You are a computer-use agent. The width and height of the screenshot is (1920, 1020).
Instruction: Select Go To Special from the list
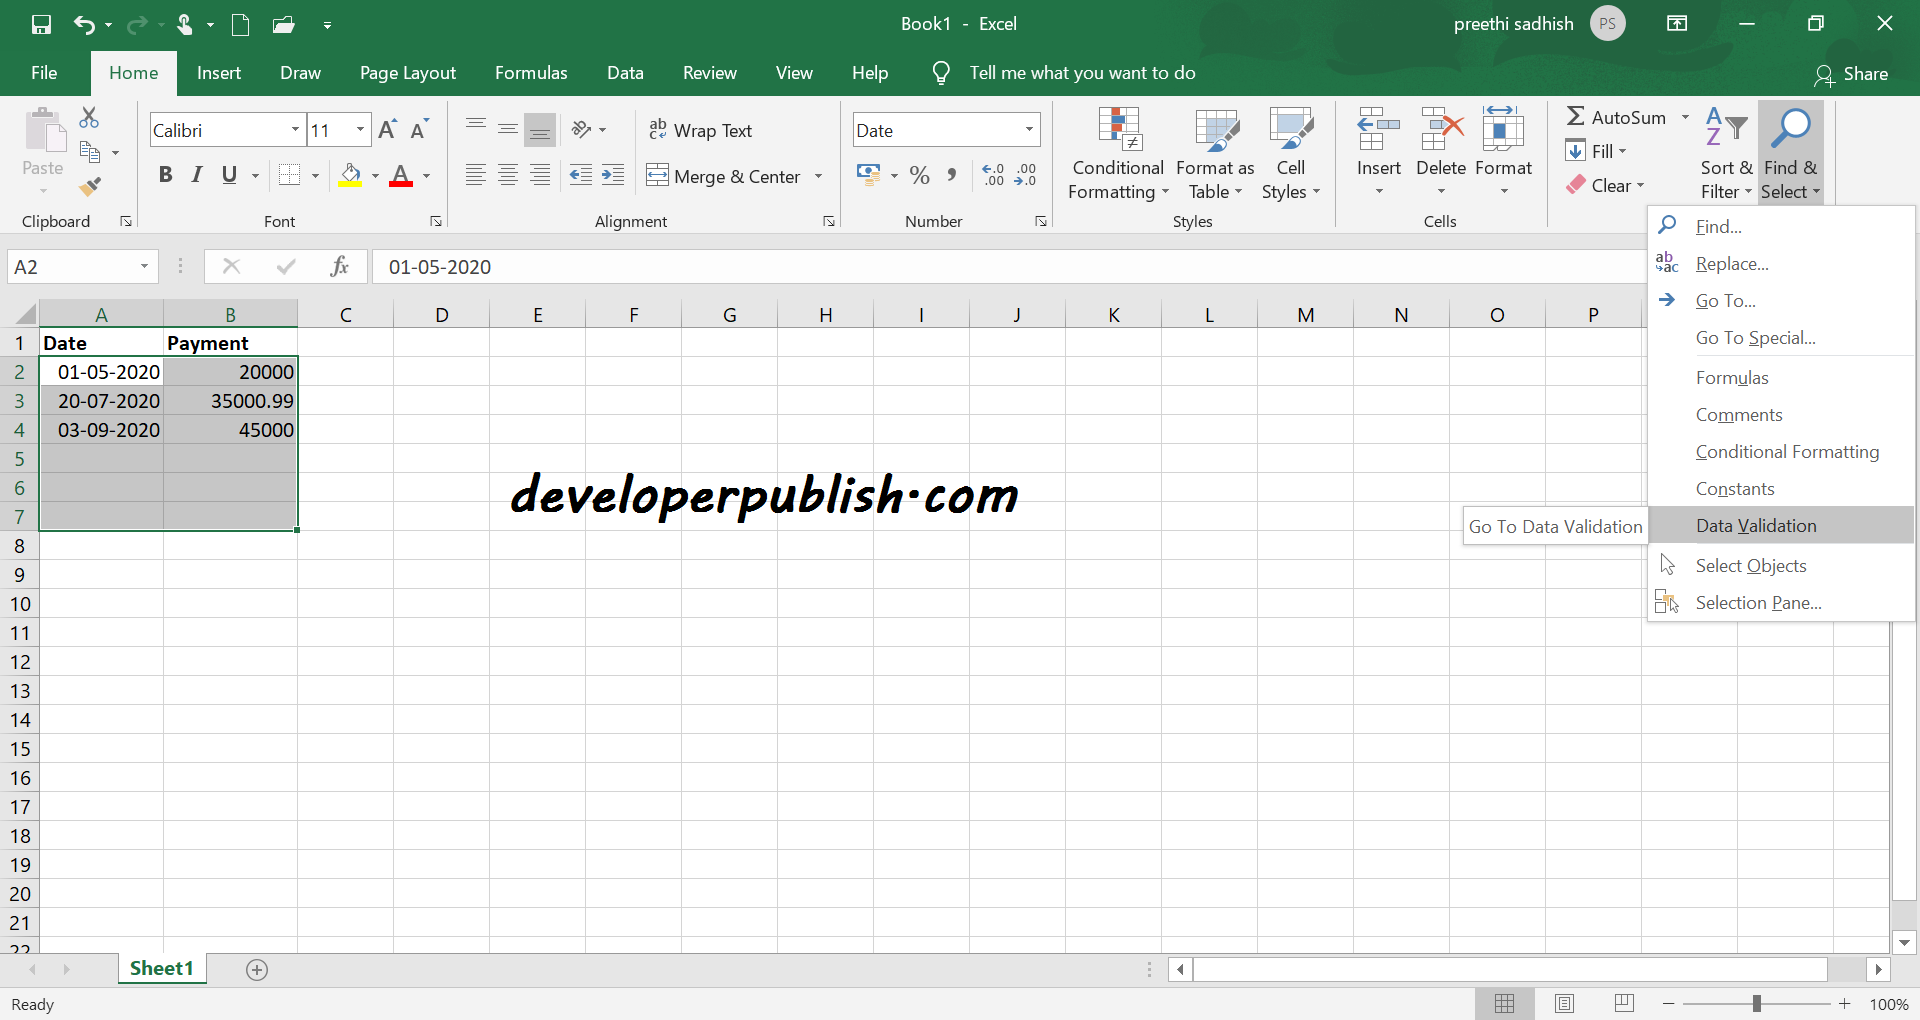coord(1756,338)
